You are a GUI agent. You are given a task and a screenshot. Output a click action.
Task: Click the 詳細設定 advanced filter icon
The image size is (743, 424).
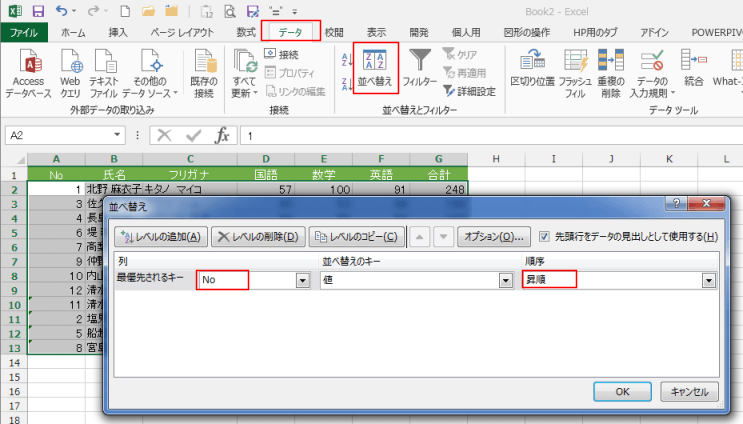tap(470, 91)
